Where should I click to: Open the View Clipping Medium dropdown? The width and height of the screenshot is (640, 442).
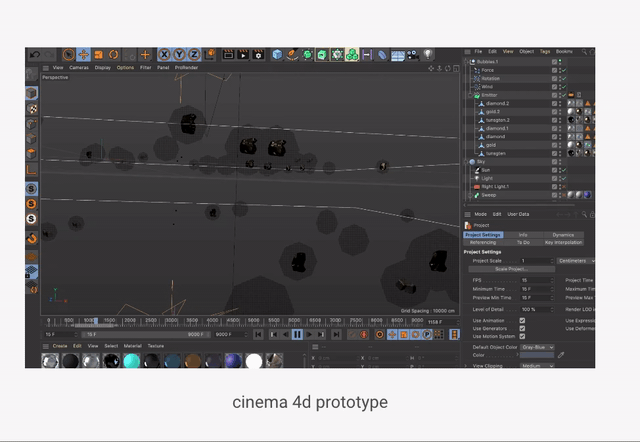coord(537,366)
